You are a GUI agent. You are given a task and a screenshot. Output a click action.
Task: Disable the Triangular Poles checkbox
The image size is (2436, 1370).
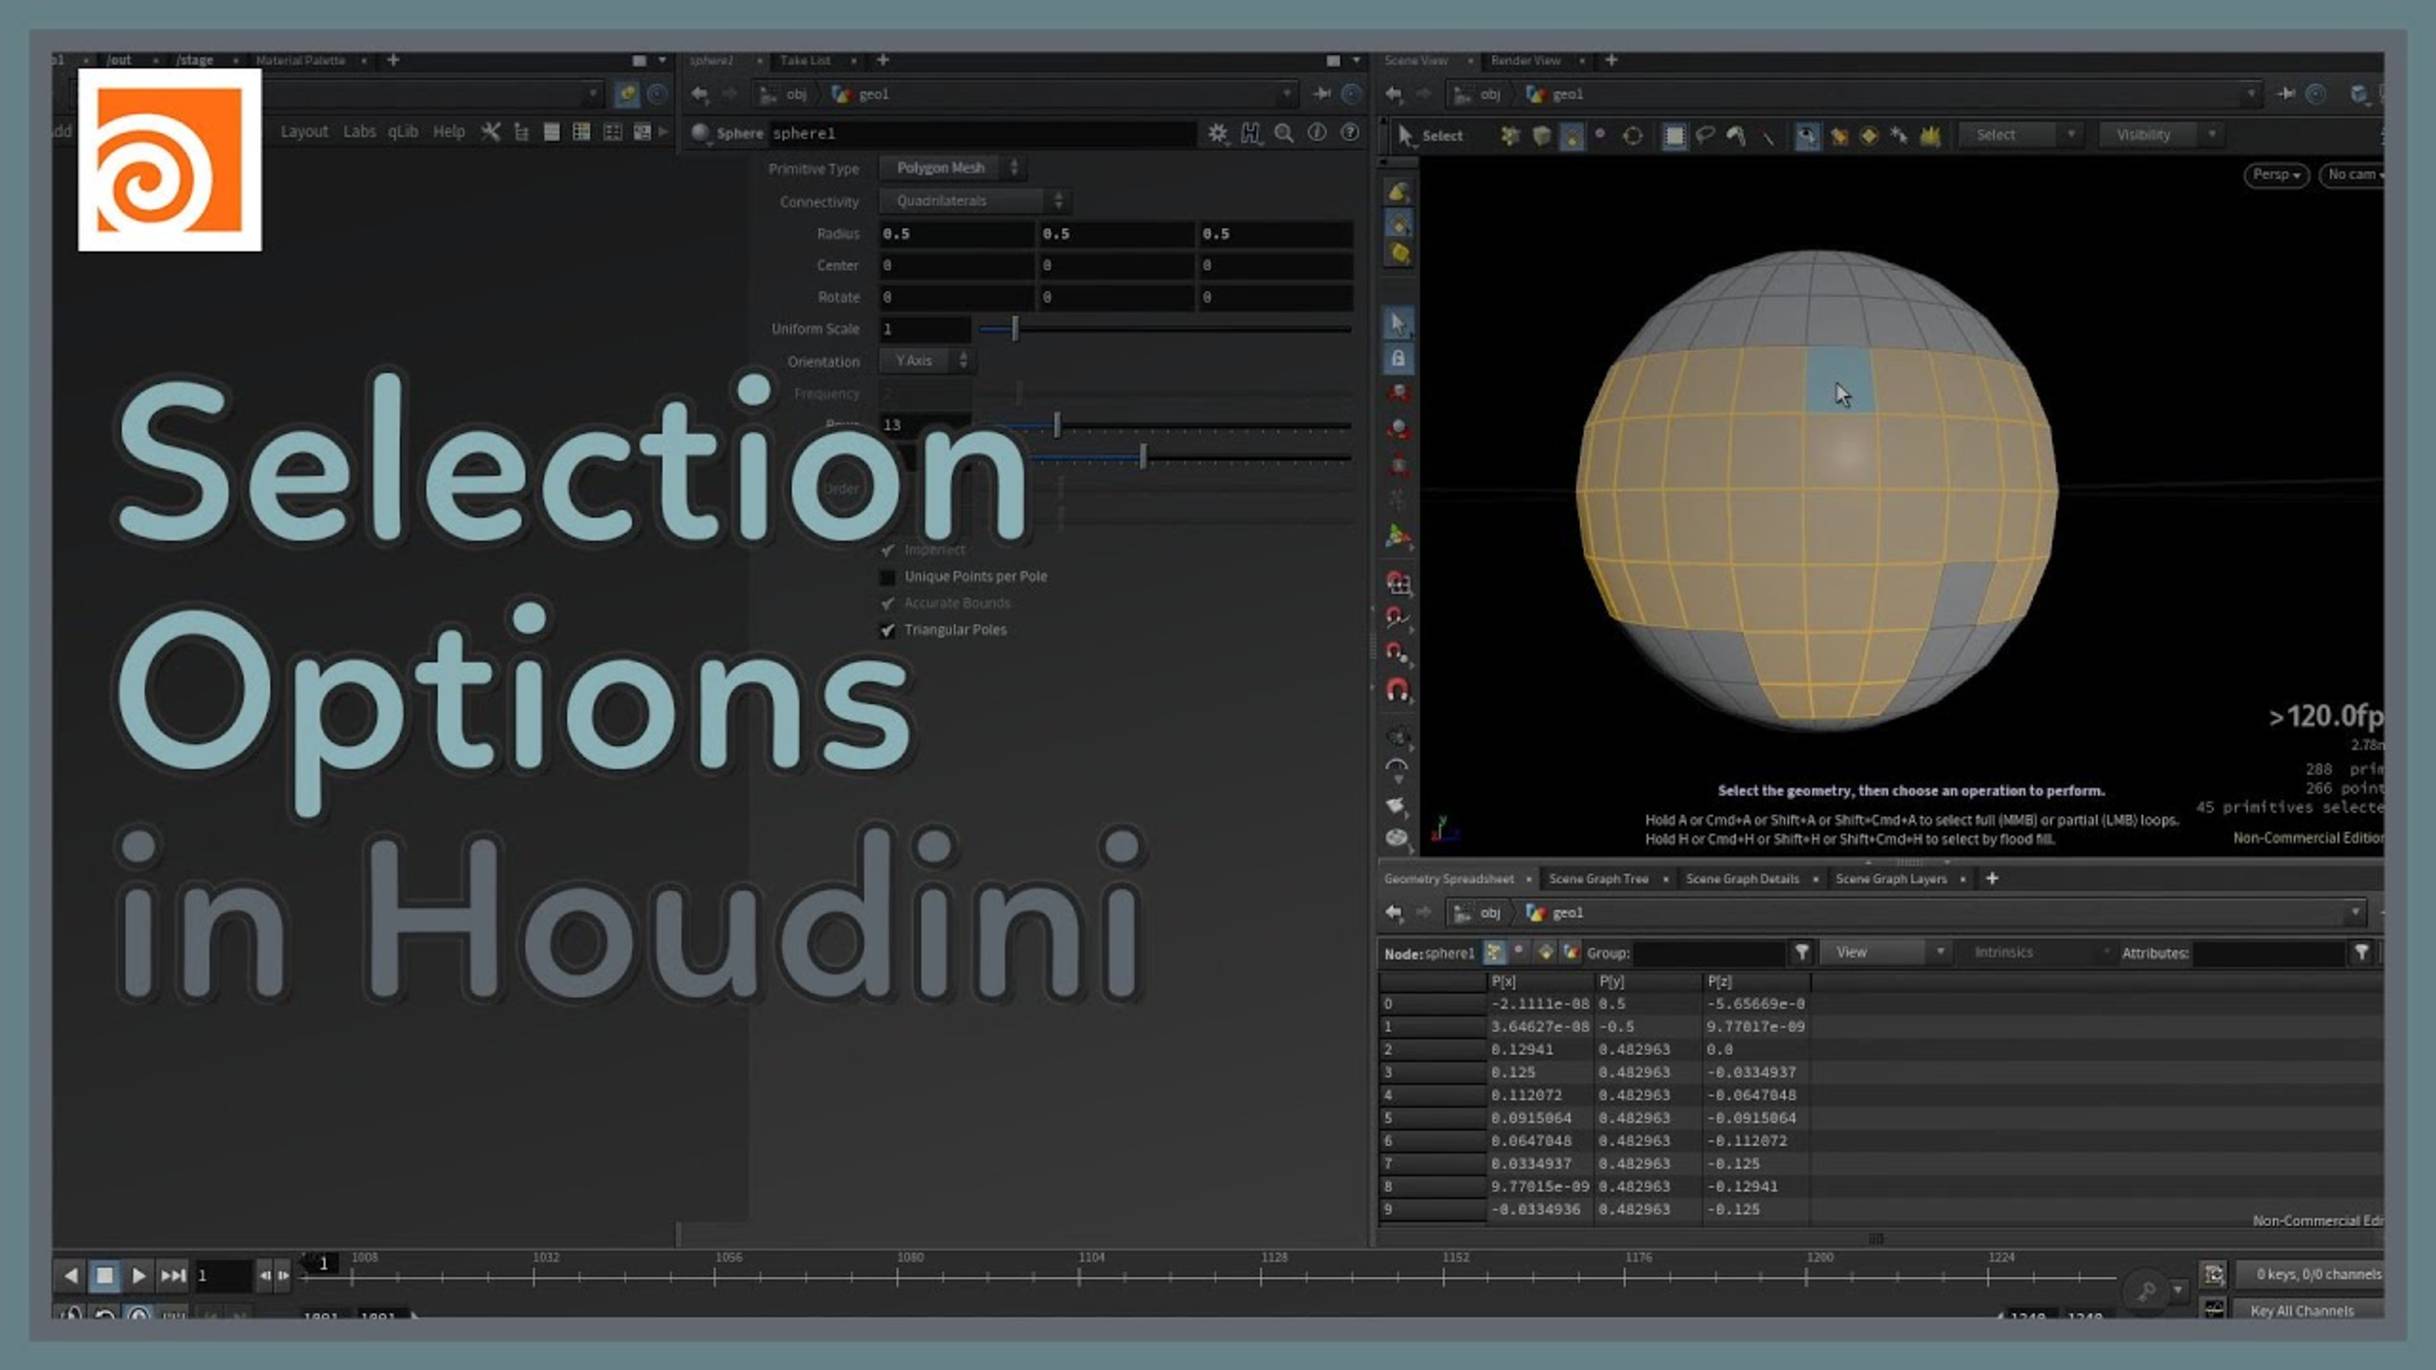point(888,630)
